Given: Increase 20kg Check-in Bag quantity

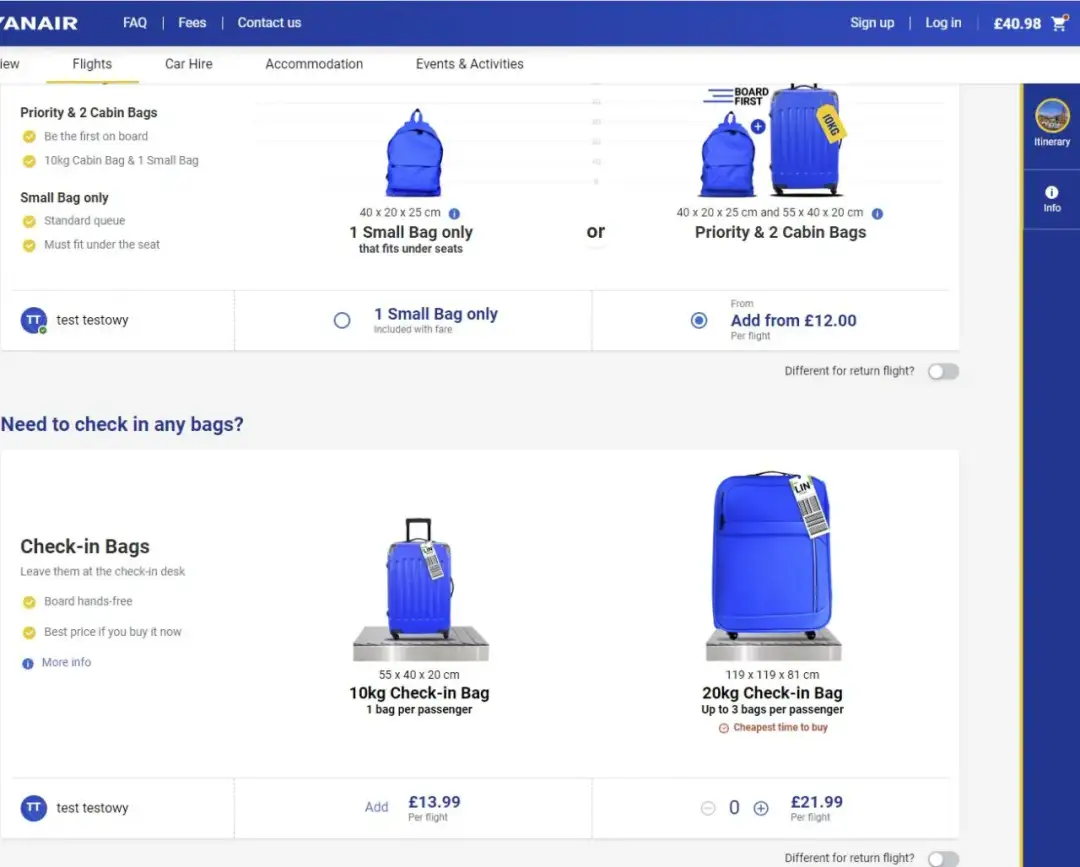Looking at the screenshot, I should 761,808.
